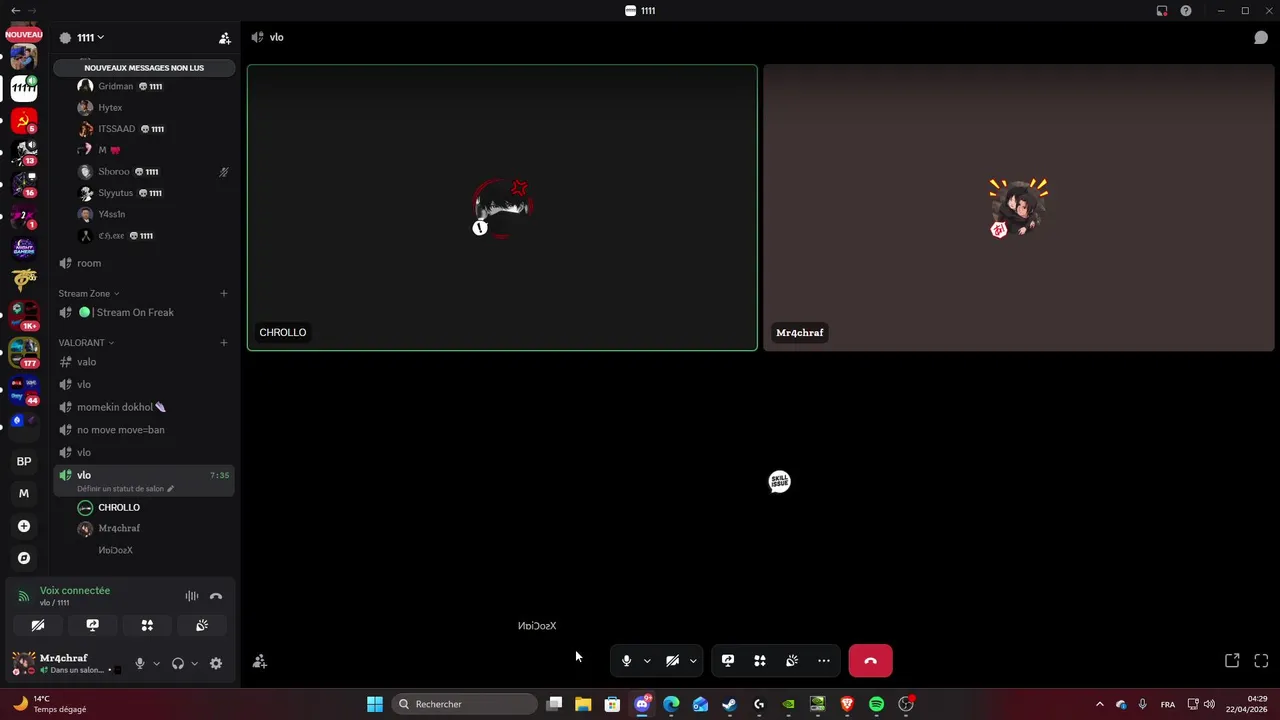Disconnect with the red hang-up button

(870, 661)
